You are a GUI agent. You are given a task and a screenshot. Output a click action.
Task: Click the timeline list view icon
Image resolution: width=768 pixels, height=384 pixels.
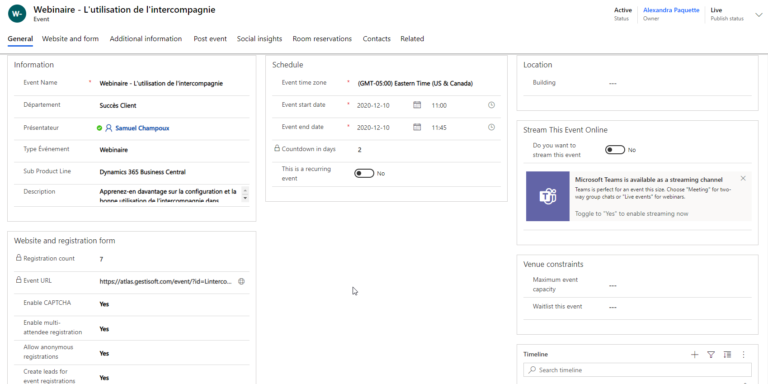pyautogui.click(x=727, y=355)
